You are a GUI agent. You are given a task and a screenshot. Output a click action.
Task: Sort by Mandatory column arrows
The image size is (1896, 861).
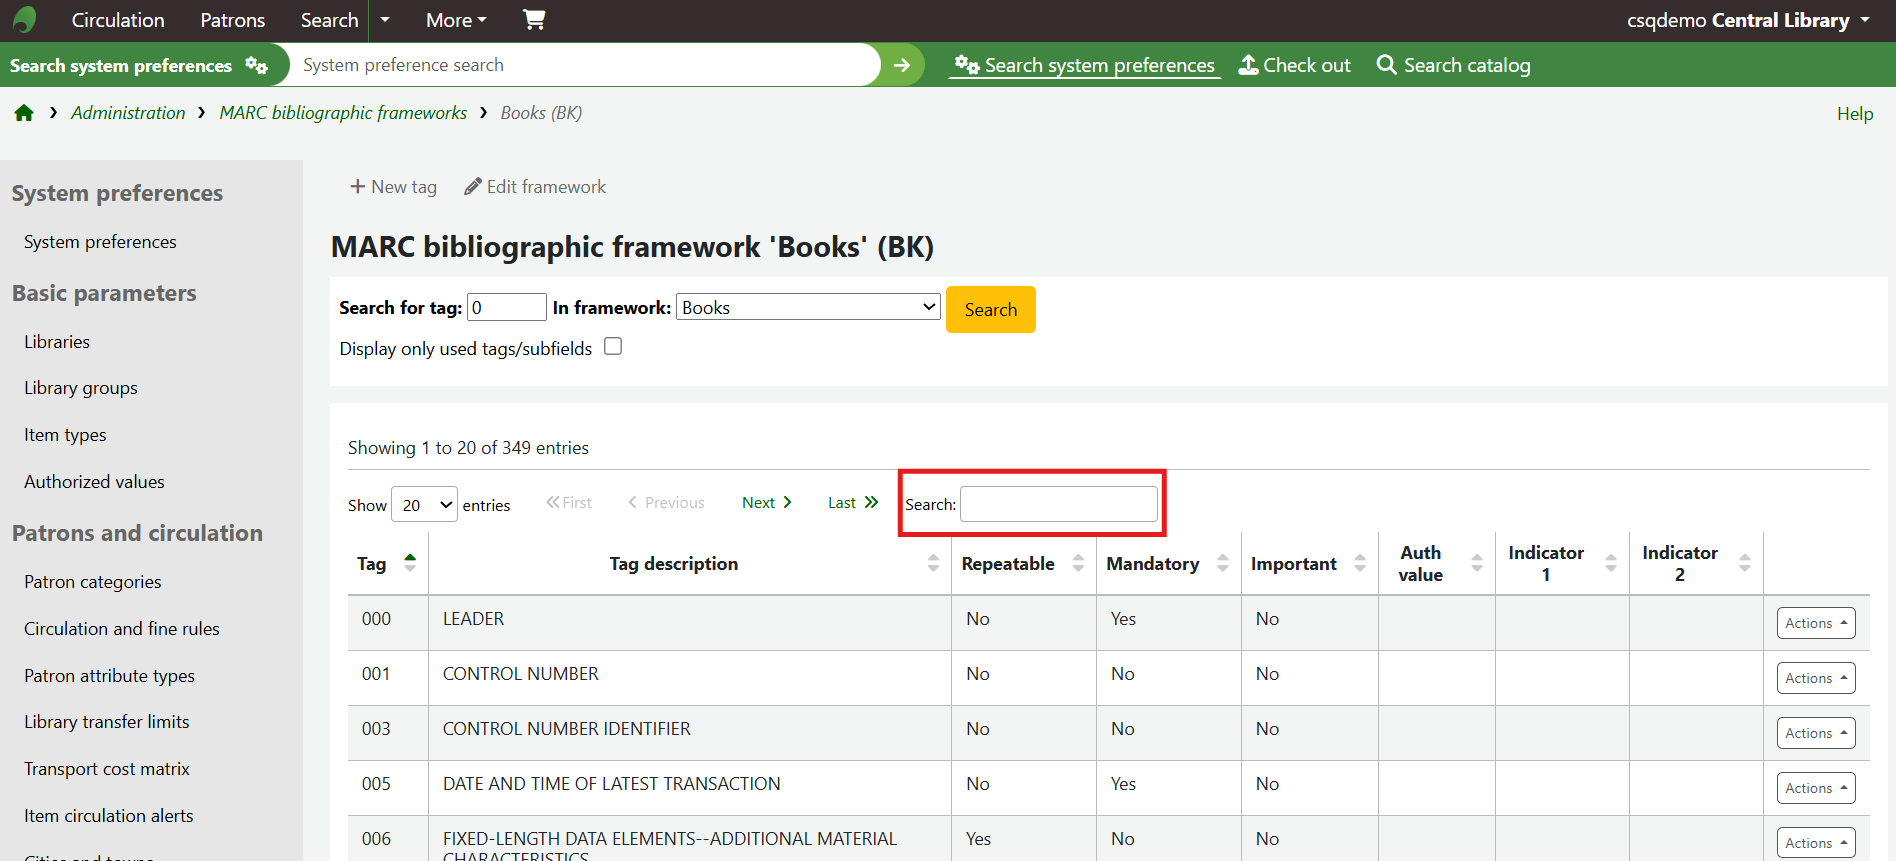1222,563
